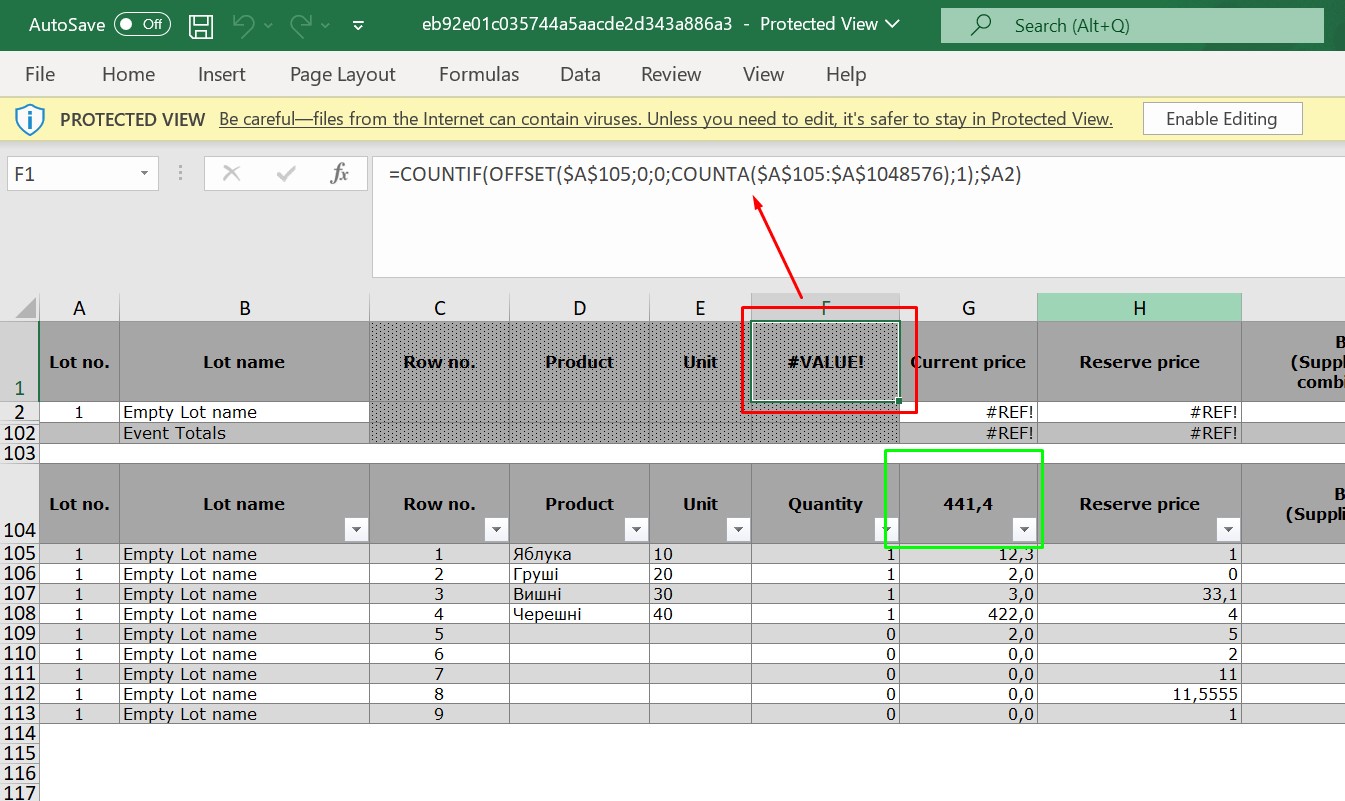Screen dimensions: 1345x801
Task: Expand the Name Box dropdown arrow
Action: click(x=145, y=174)
